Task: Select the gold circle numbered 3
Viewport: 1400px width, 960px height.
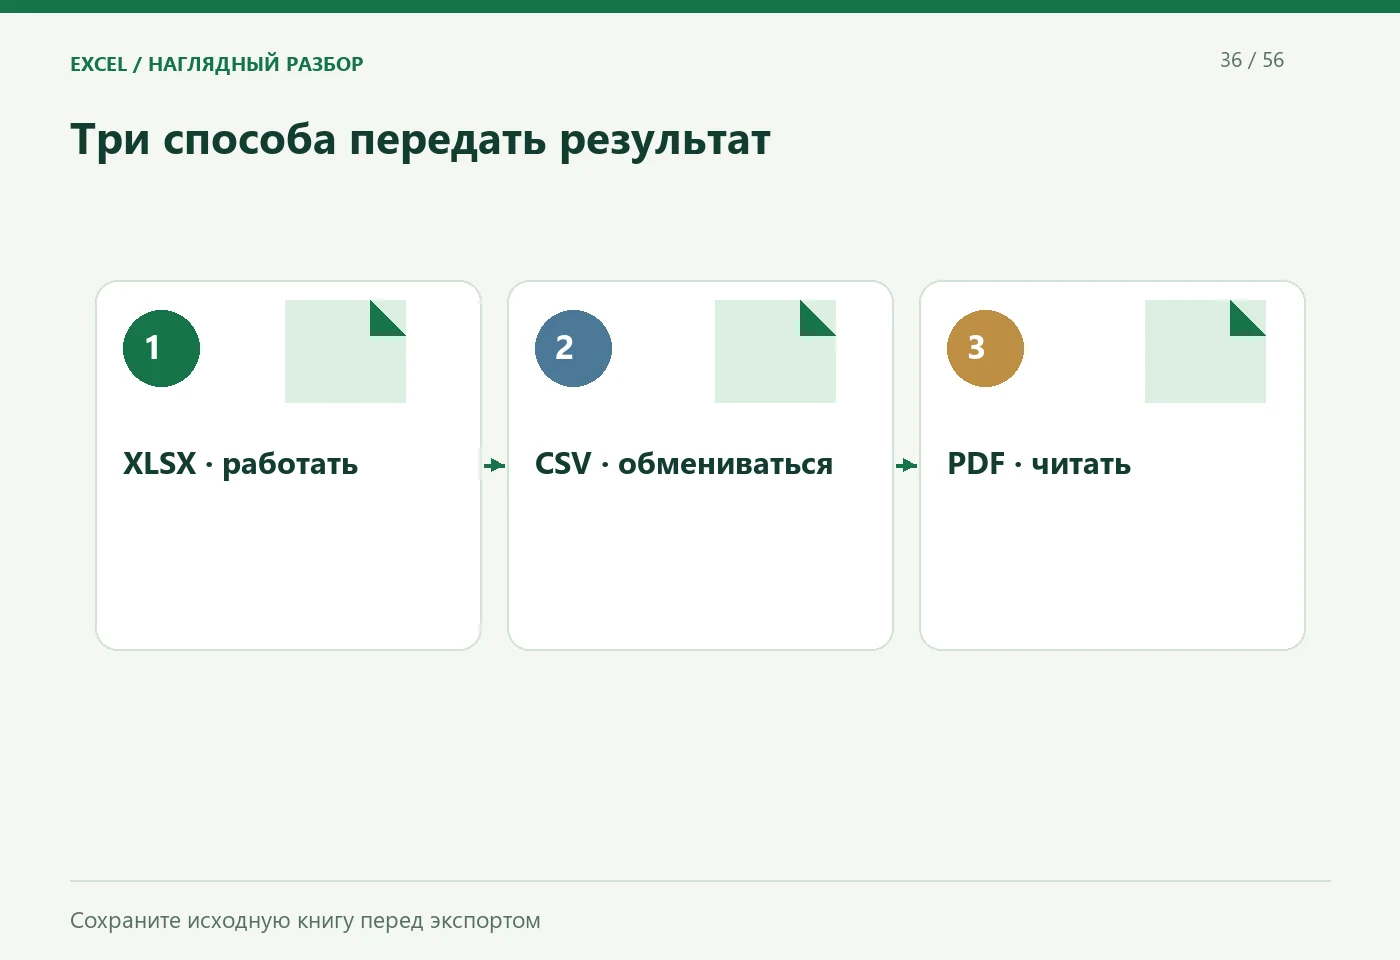Action: [985, 348]
